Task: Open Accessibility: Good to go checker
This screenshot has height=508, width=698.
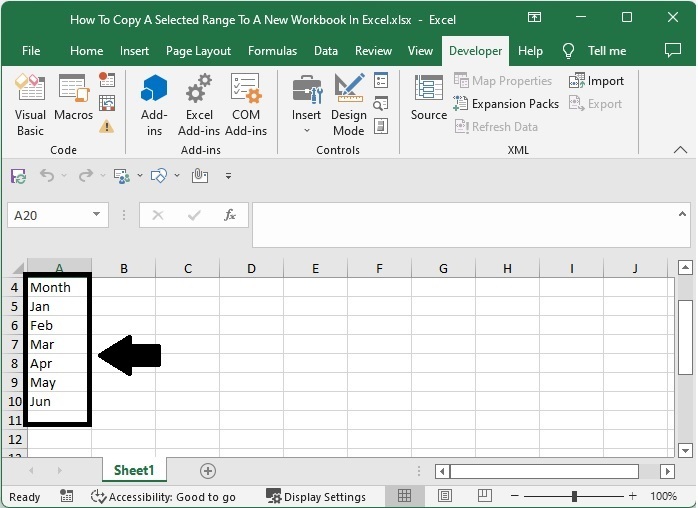Action: 163,496
